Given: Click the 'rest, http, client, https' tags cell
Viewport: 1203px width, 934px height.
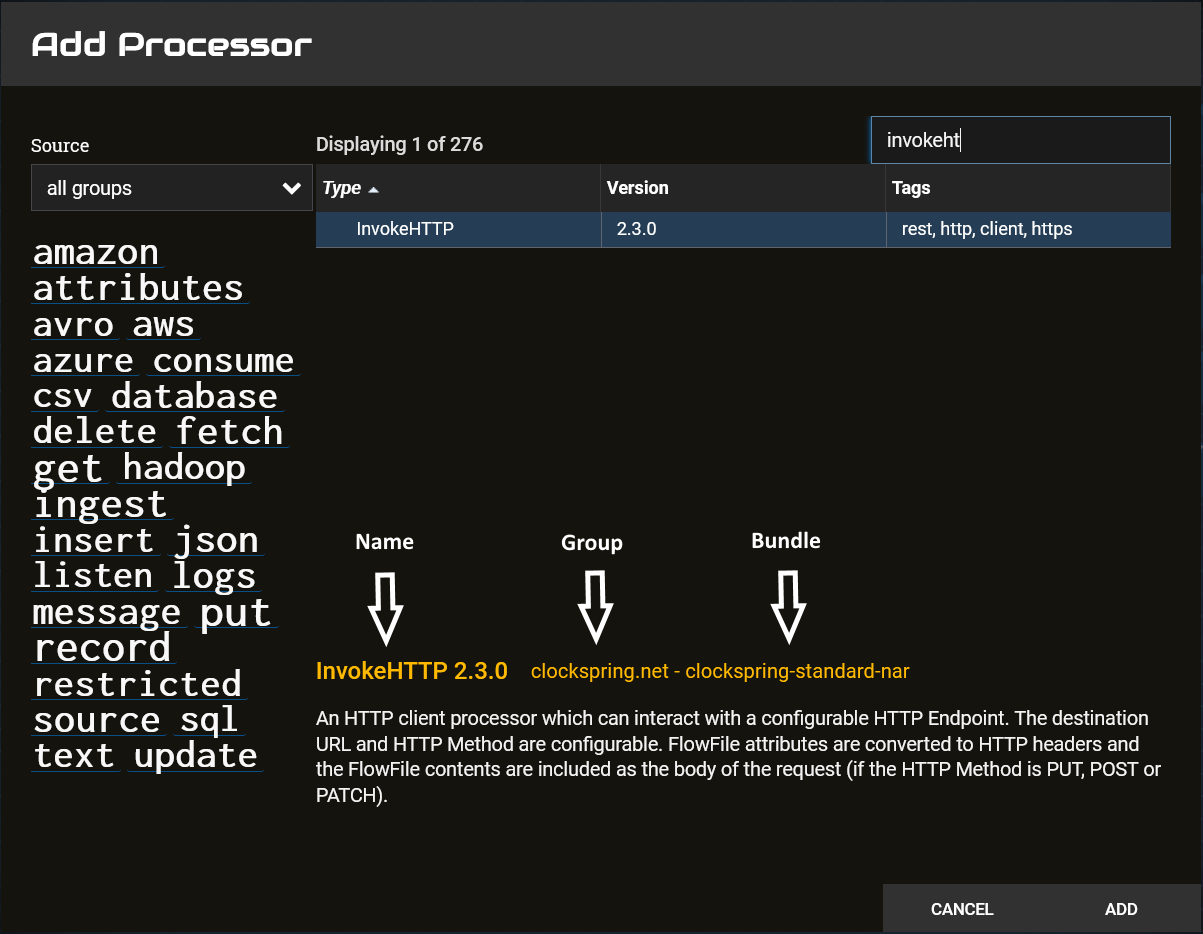Looking at the screenshot, I should (1028, 229).
